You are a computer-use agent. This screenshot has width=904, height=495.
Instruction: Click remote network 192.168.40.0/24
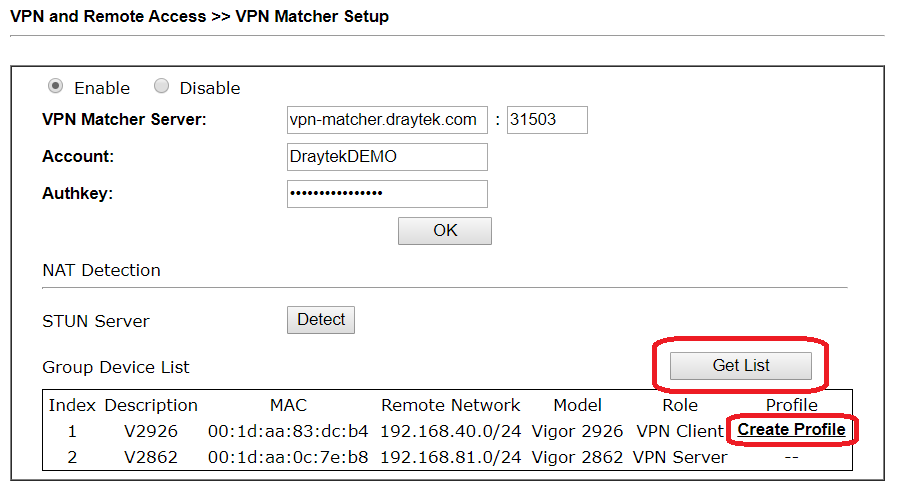click(x=451, y=432)
